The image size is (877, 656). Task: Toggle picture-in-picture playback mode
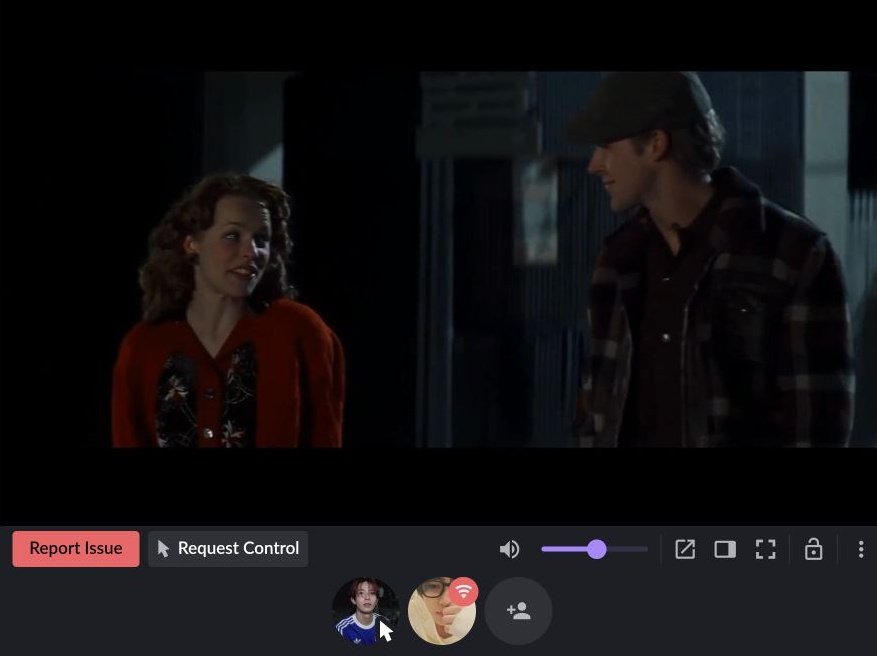tap(724, 548)
